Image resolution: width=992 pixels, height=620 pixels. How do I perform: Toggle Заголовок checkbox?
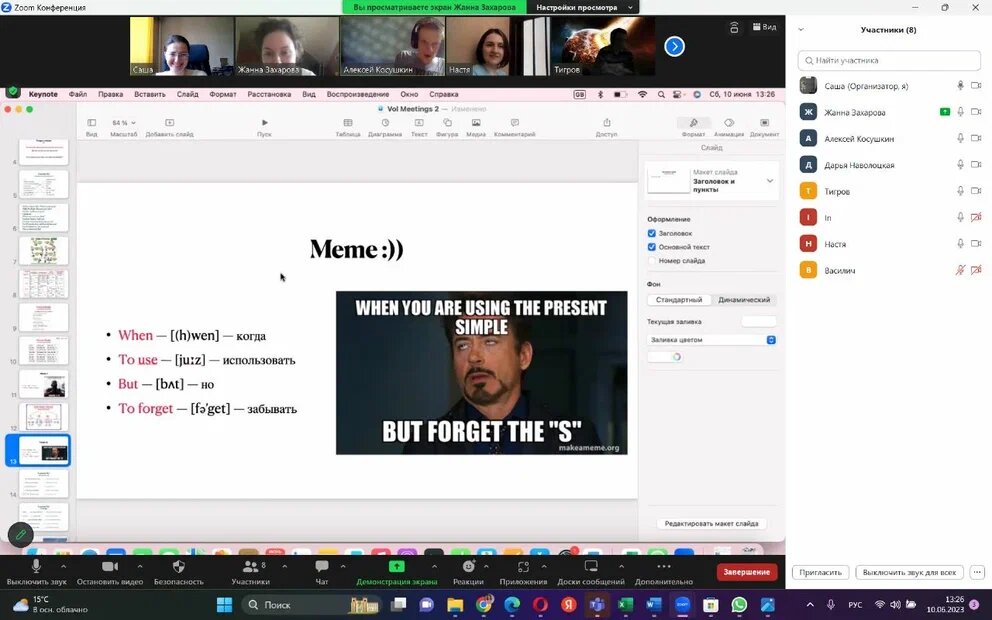tap(652, 233)
